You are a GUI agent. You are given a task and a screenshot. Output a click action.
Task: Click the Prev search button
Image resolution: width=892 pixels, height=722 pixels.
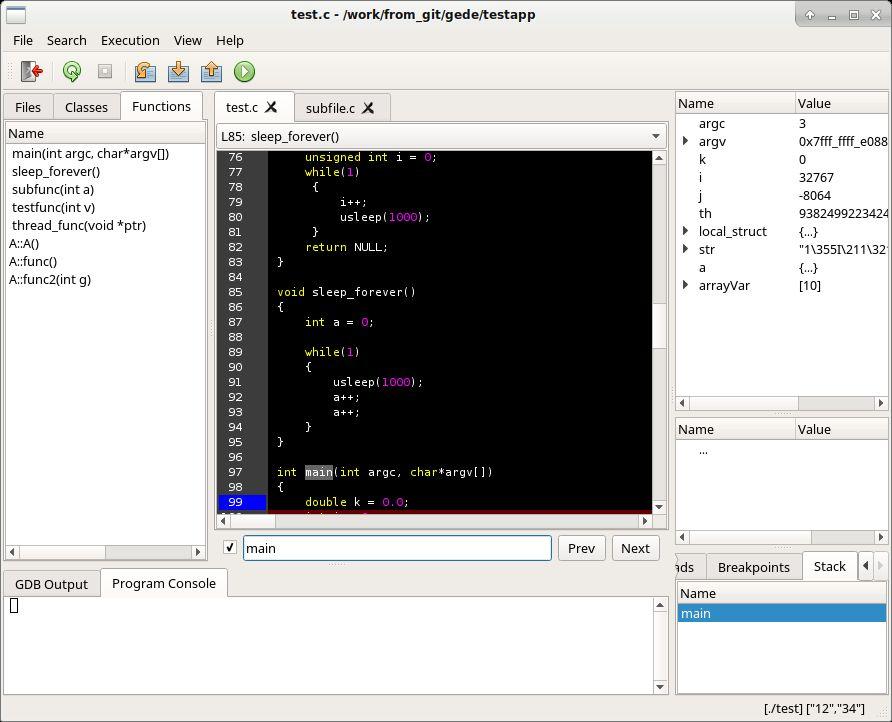tap(581, 548)
